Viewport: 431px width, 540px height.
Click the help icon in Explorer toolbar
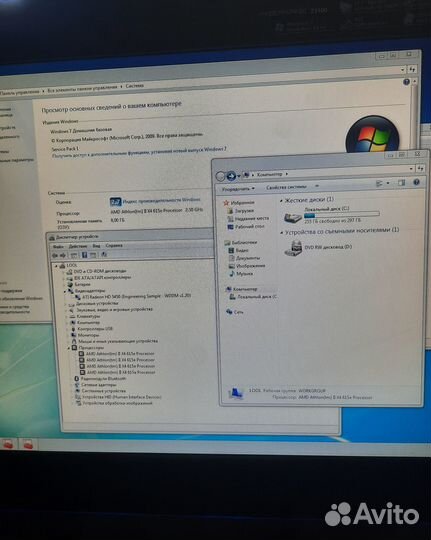(416, 182)
